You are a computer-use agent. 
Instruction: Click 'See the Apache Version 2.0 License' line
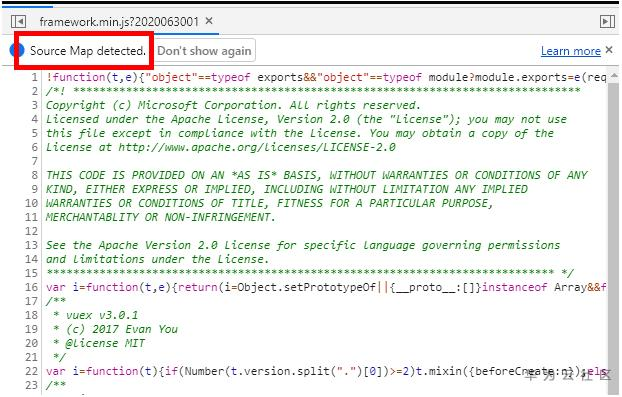click(303, 245)
